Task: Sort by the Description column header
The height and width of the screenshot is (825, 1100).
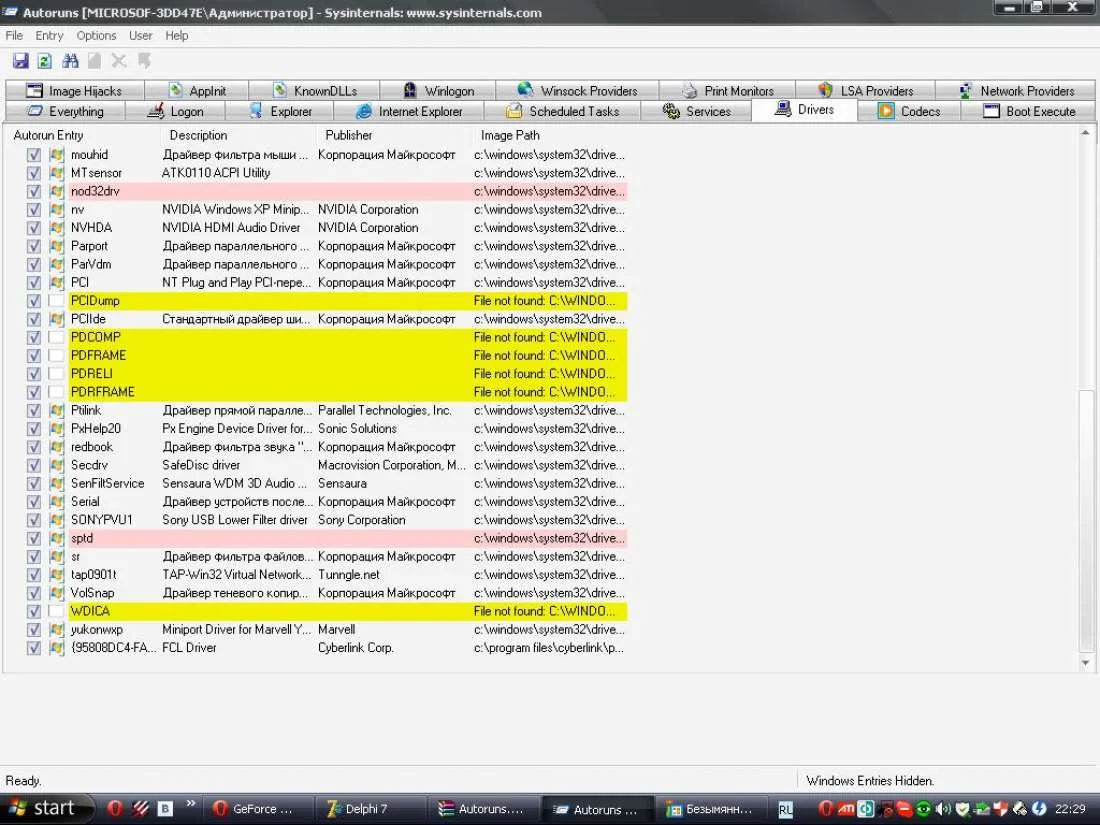Action: coord(239,135)
